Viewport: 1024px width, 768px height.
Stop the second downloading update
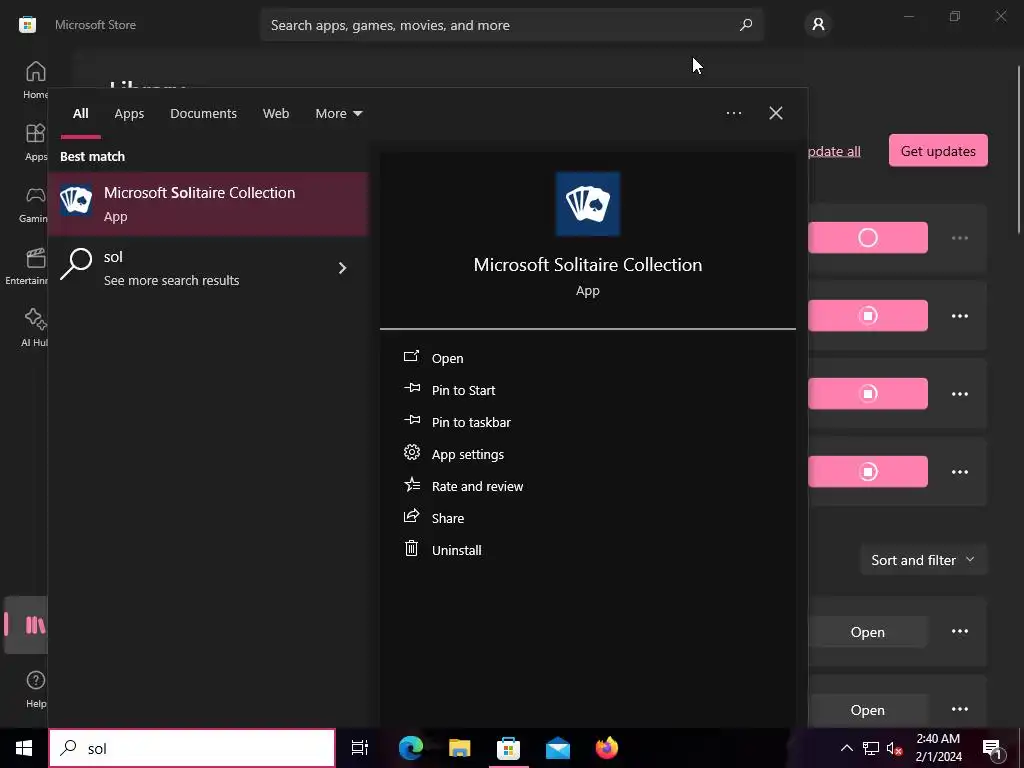pos(867,315)
